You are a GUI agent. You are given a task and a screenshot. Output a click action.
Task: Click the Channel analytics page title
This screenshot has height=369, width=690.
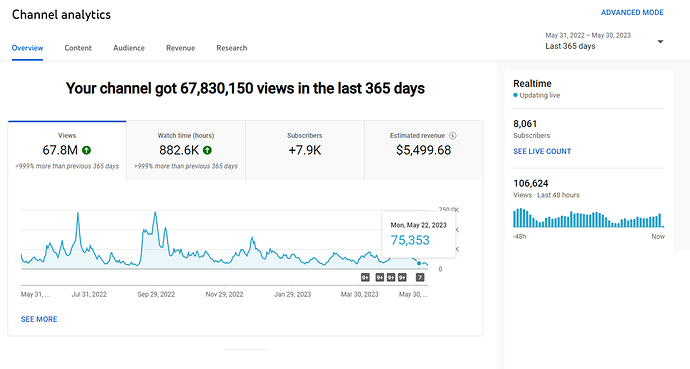click(61, 15)
